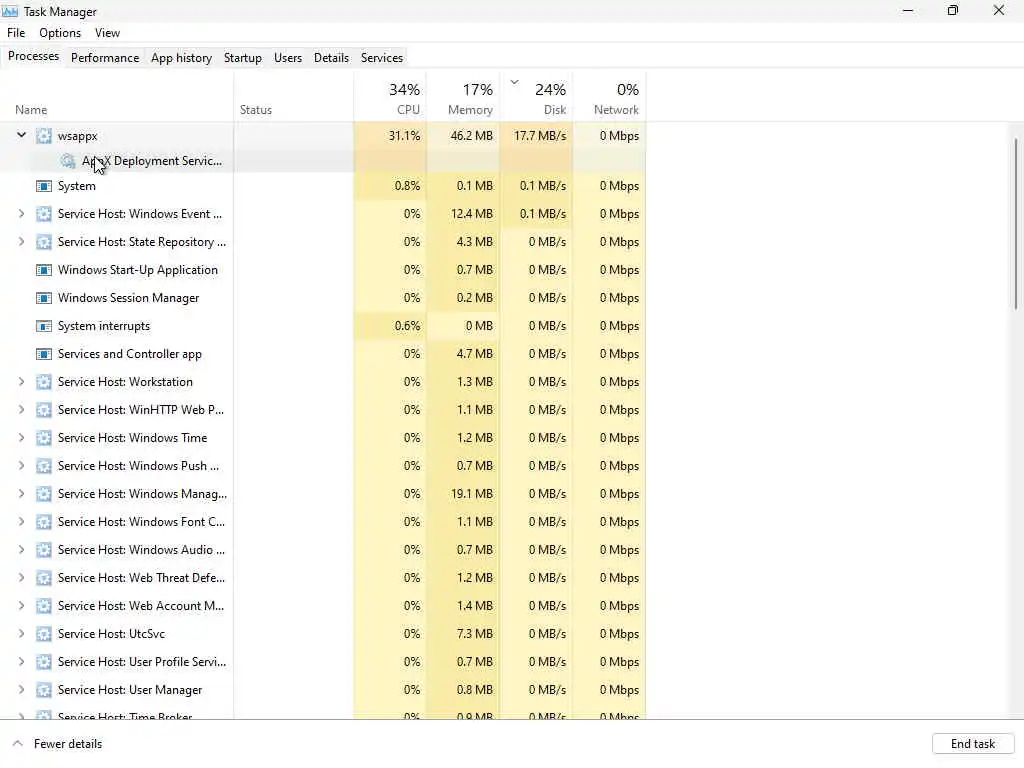
Task: Open the Options menu
Action: pos(60,33)
